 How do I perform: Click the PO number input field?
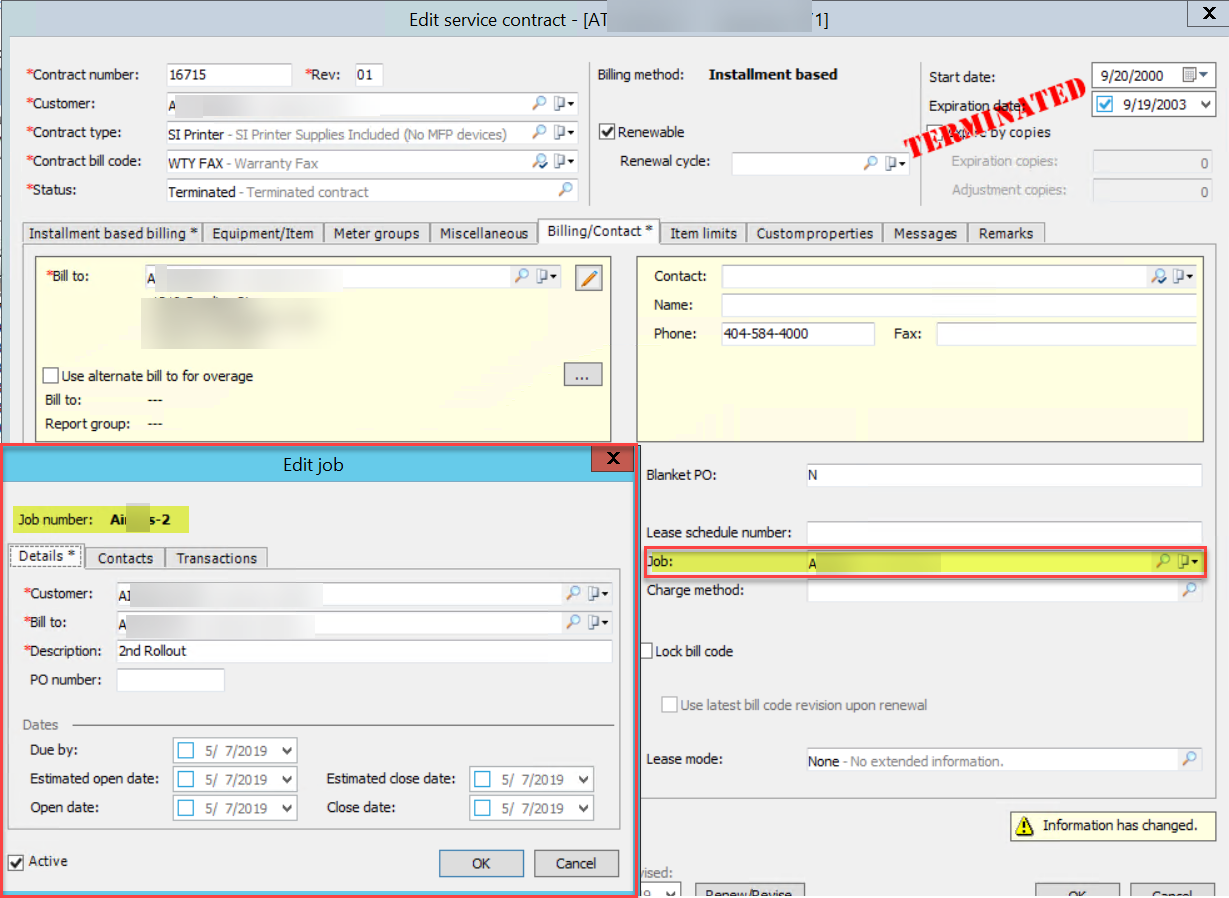[x=170, y=680]
